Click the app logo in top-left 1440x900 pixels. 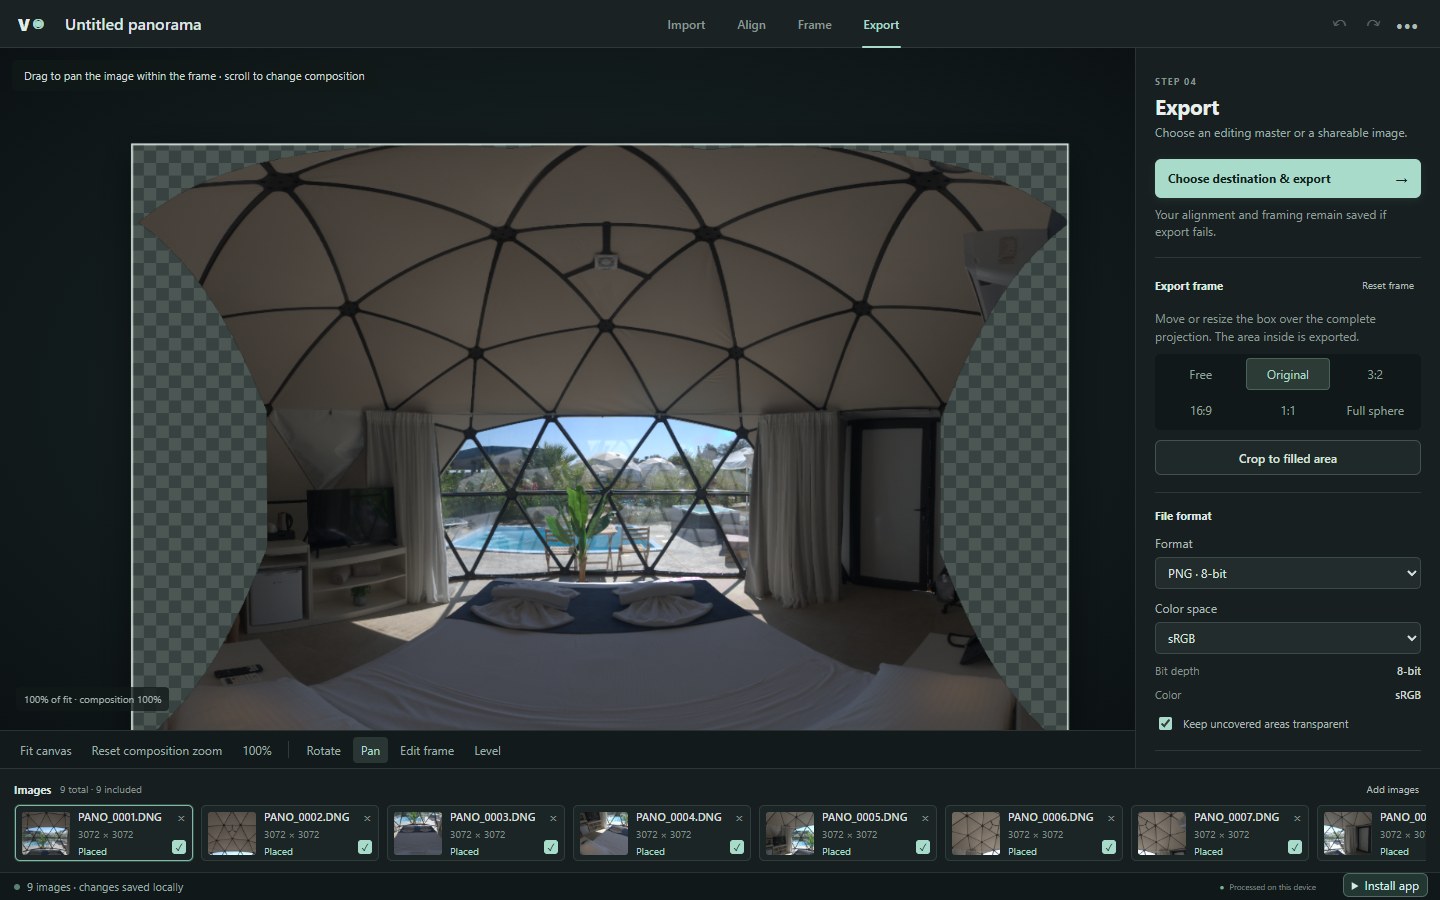pyautogui.click(x=31, y=24)
